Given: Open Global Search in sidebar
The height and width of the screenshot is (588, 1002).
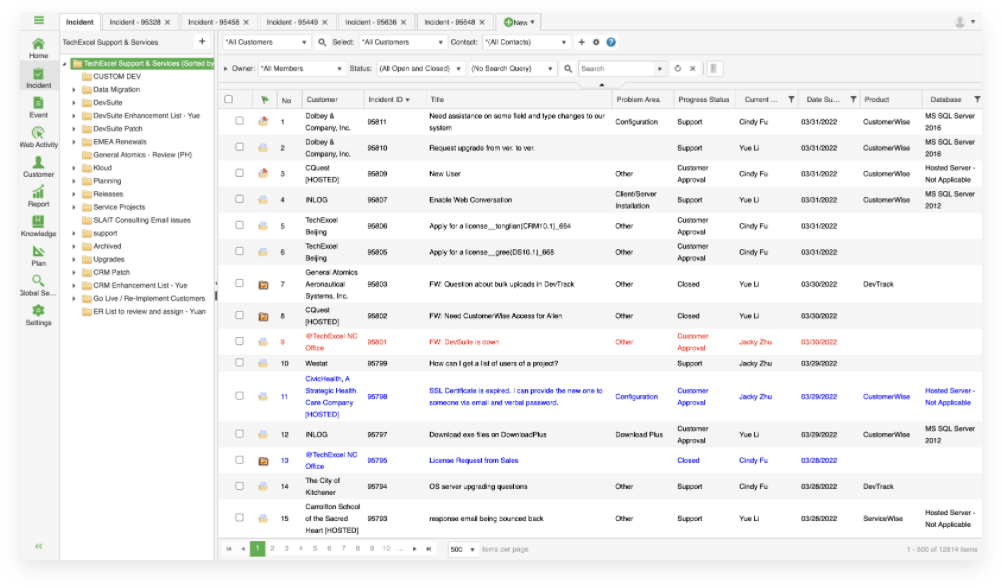Looking at the screenshot, I should point(38,286).
